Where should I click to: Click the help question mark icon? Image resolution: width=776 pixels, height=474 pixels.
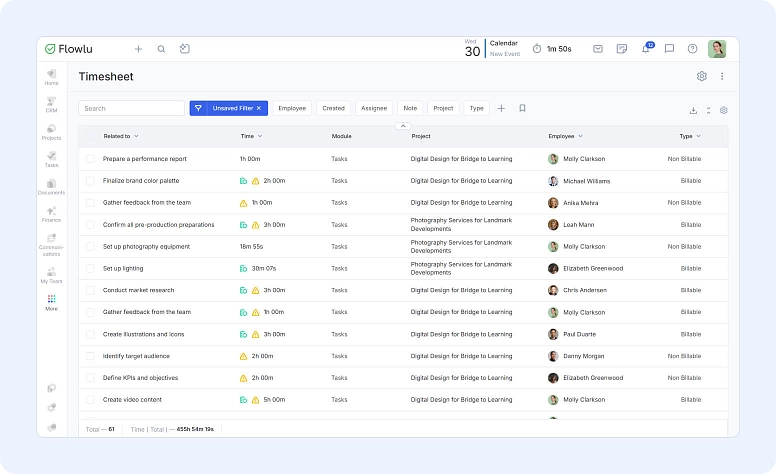coord(692,48)
